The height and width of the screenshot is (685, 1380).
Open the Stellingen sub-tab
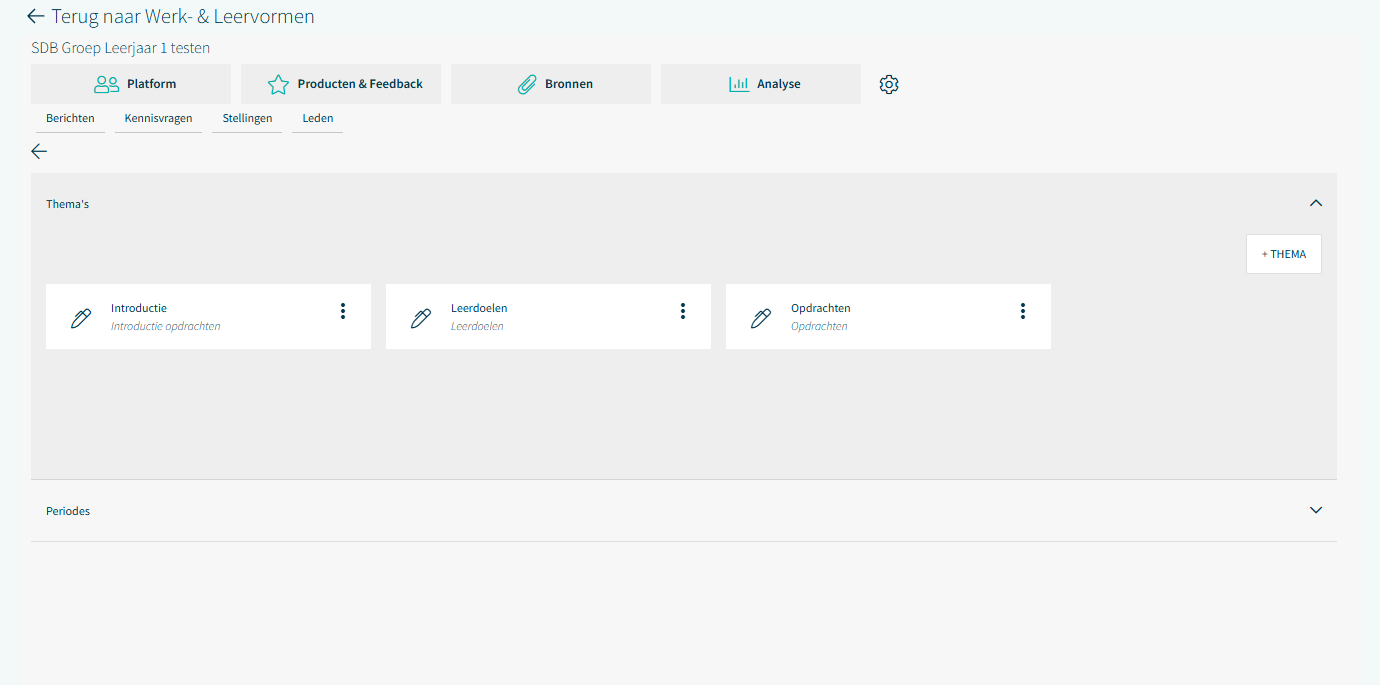tap(247, 118)
